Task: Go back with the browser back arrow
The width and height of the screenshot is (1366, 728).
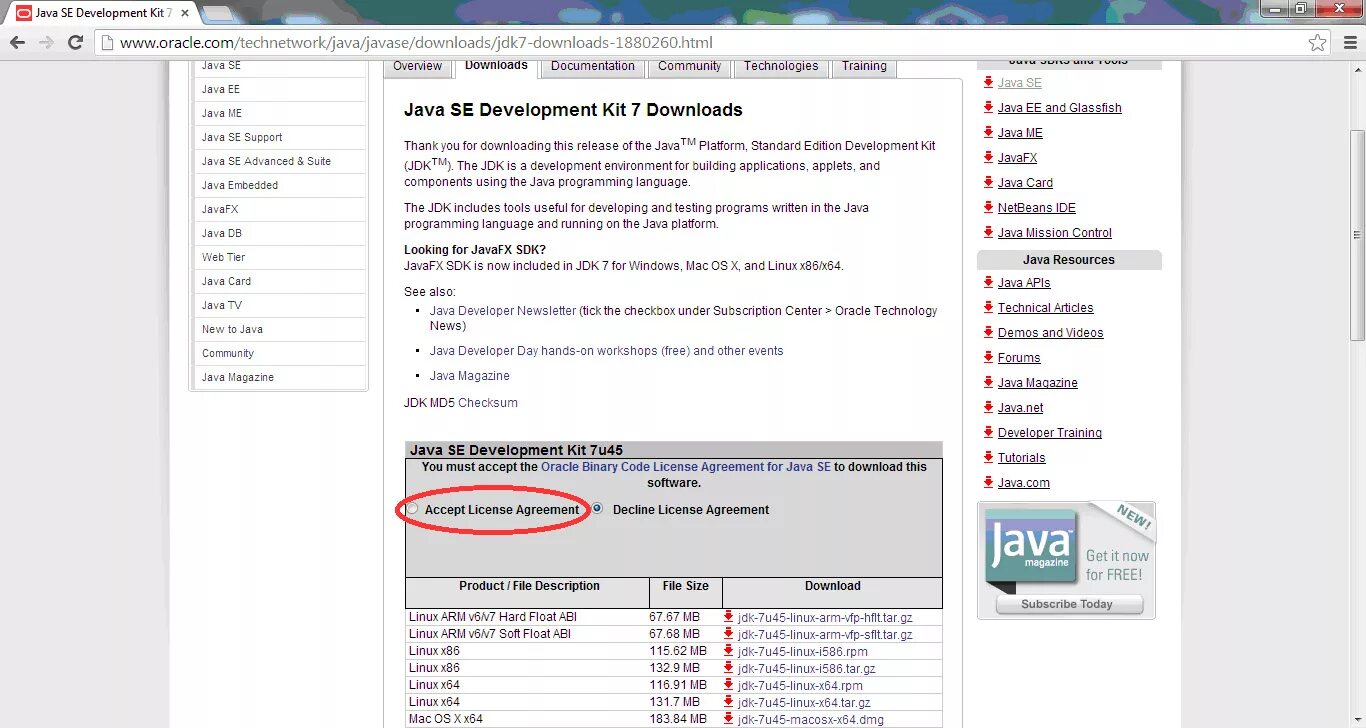Action: coord(18,43)
